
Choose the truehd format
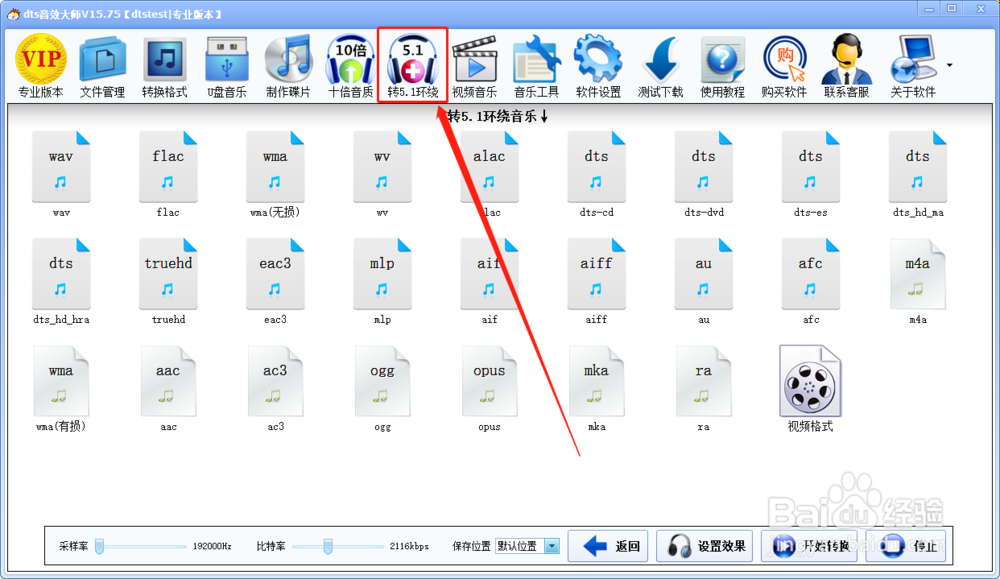[x=168, y=282]
